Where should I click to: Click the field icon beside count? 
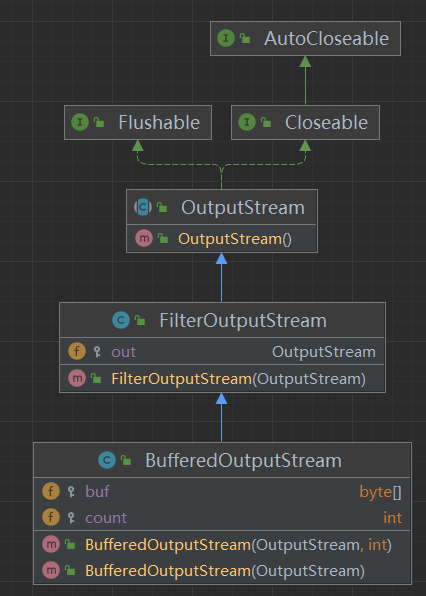point(51,517)
